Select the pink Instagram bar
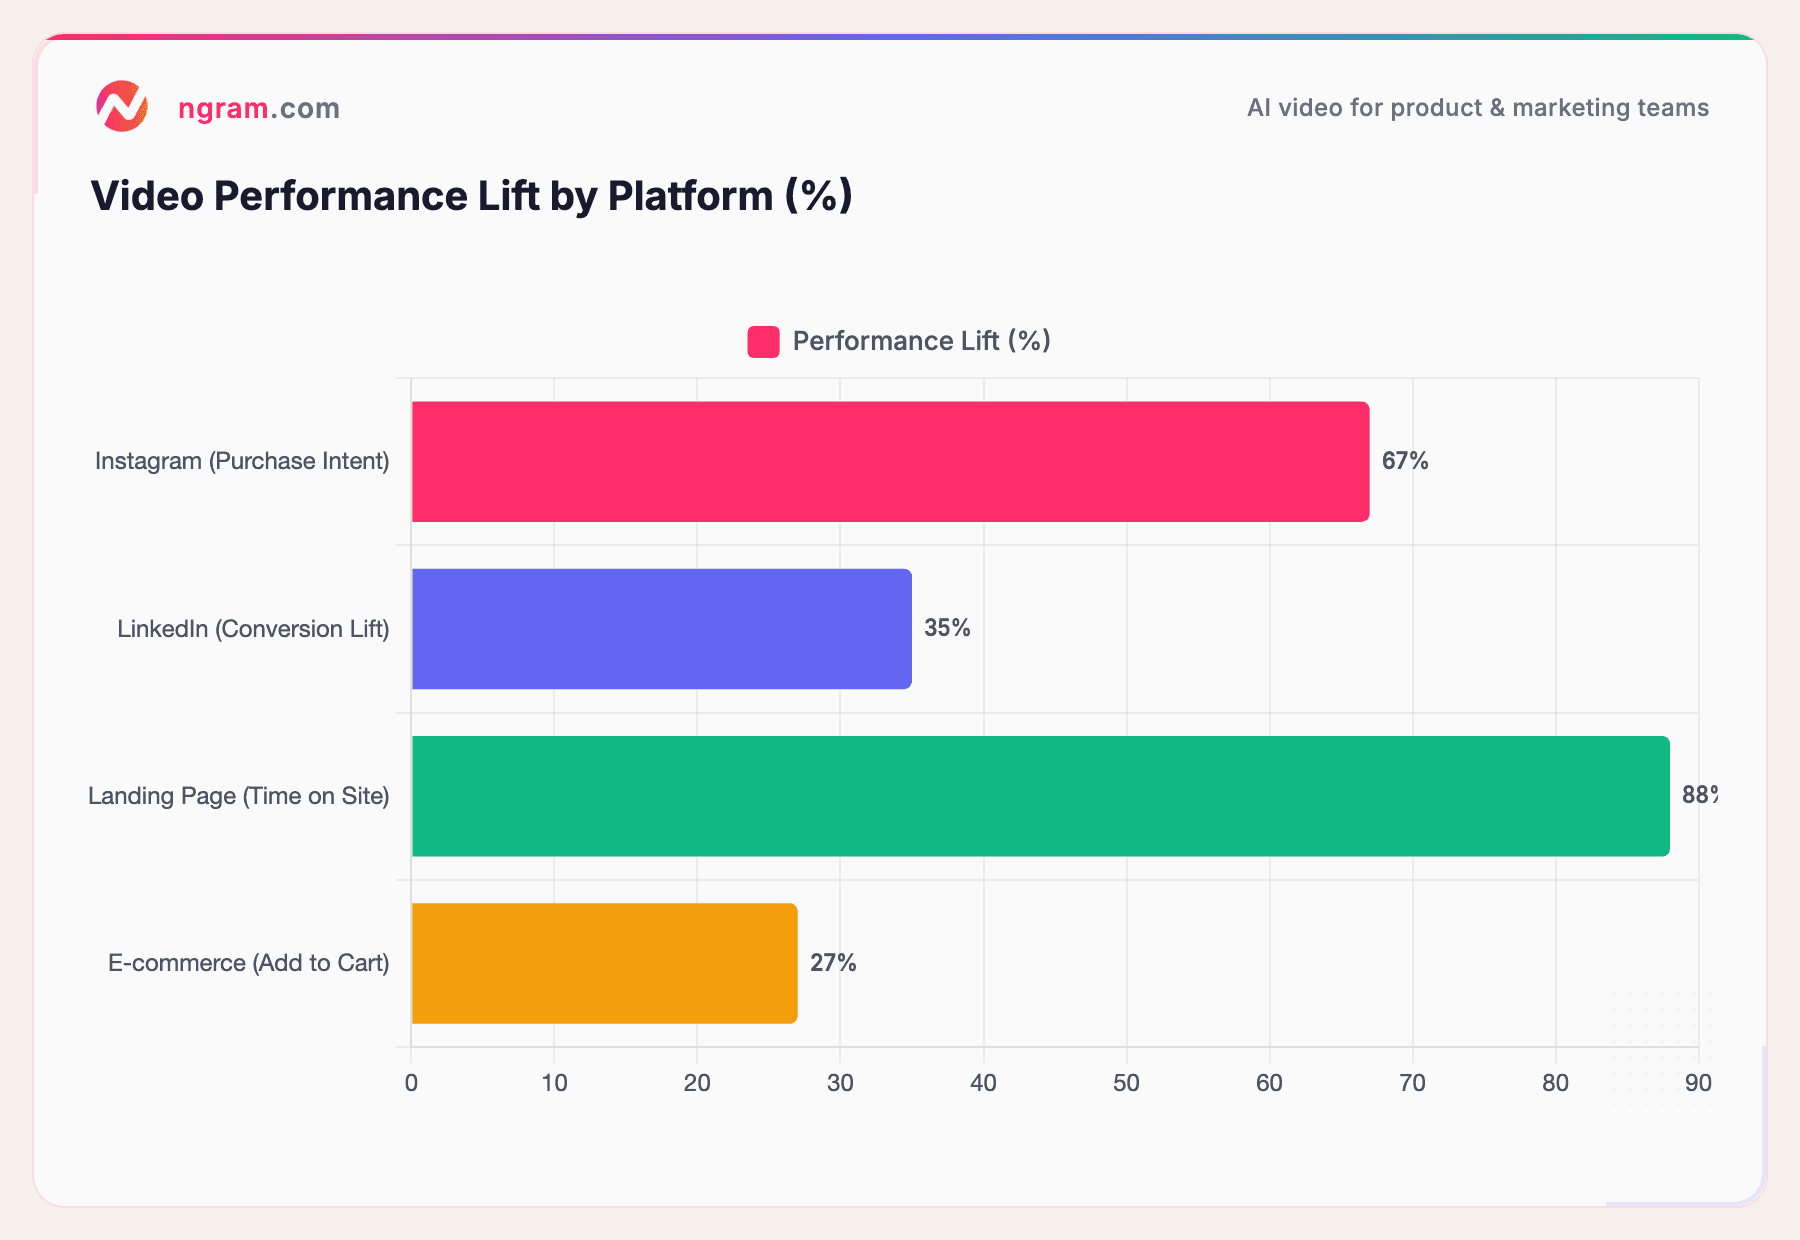Image resolution: width=1800 pixels, height=1240 pixels. [x=890, y=460]
